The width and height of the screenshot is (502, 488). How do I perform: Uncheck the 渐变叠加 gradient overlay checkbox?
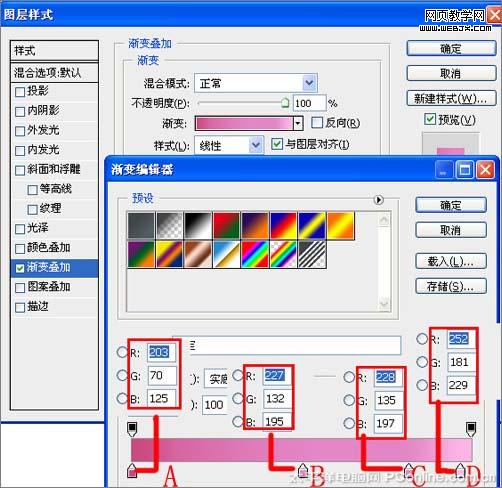[x=20, y=268]
